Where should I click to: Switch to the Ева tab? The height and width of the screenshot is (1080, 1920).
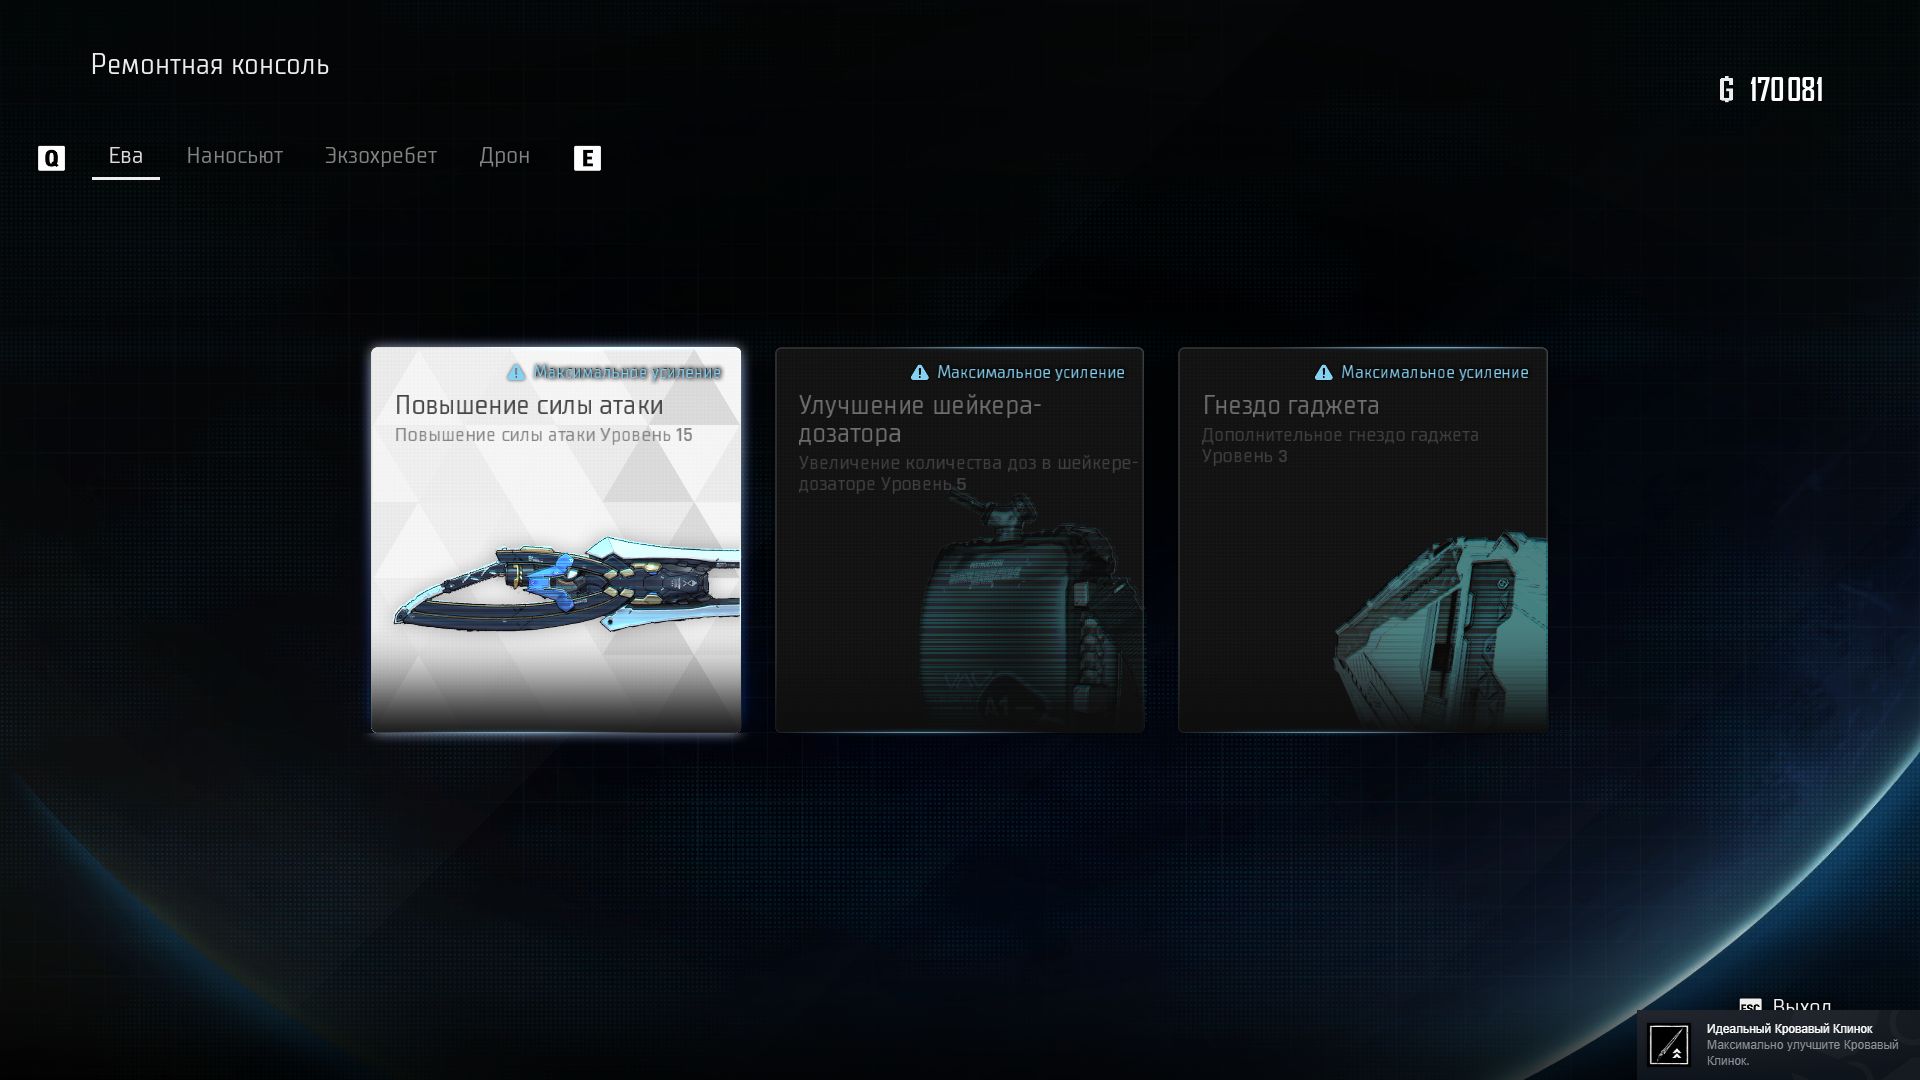(126, 156)
